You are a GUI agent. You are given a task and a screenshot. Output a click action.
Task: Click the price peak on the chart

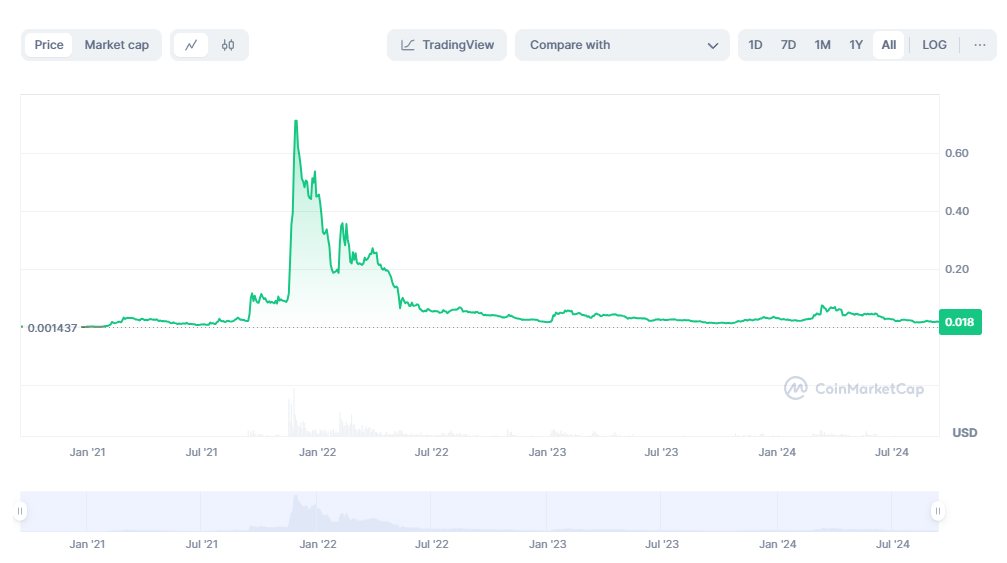[x=295, y=121]
